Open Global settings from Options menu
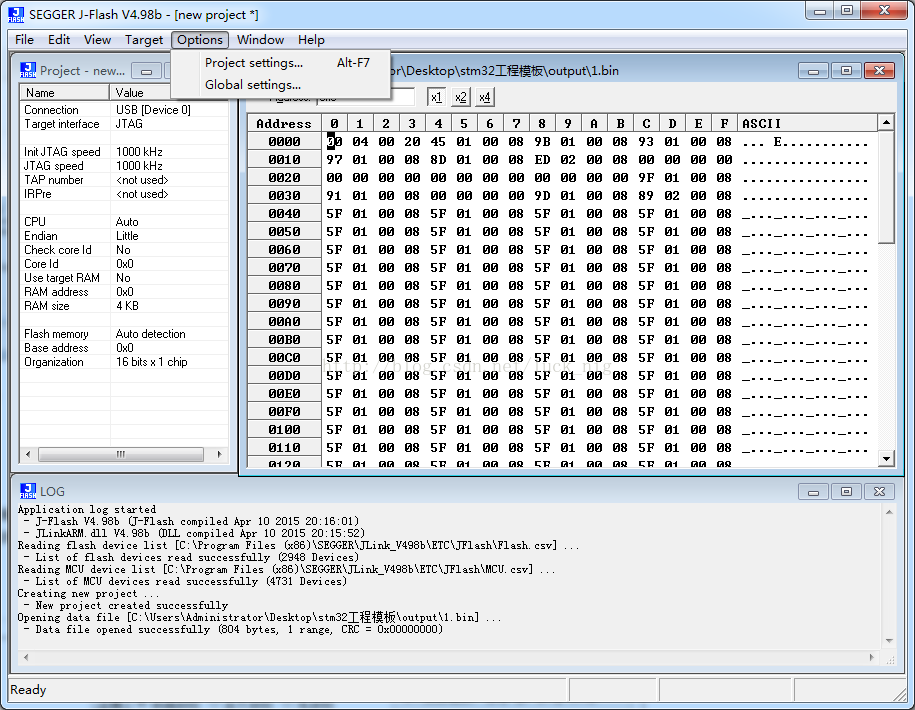Image resolution: width=915 pixels, height=710 pixels. coord(281,85)
